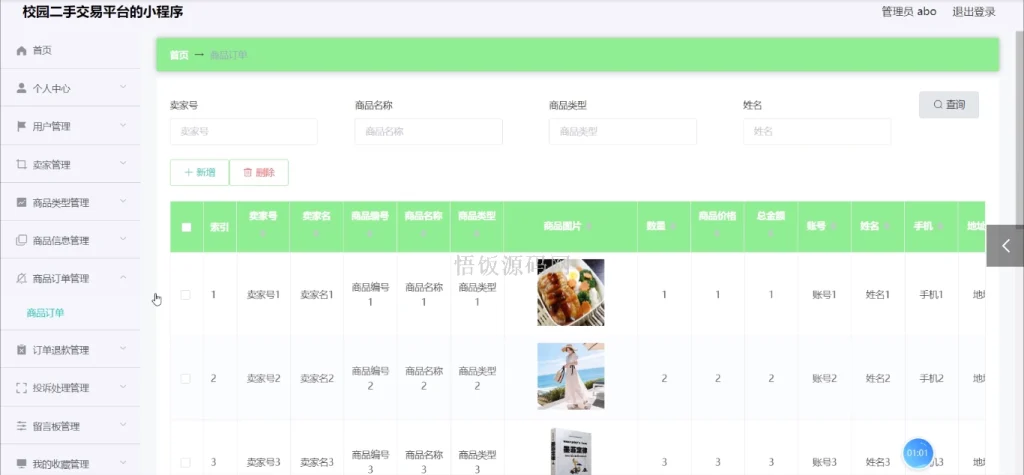Sort by the 数量 column sort arrows
The image size is (1024, 475).
pyautogui.click(x=673, y=226)
